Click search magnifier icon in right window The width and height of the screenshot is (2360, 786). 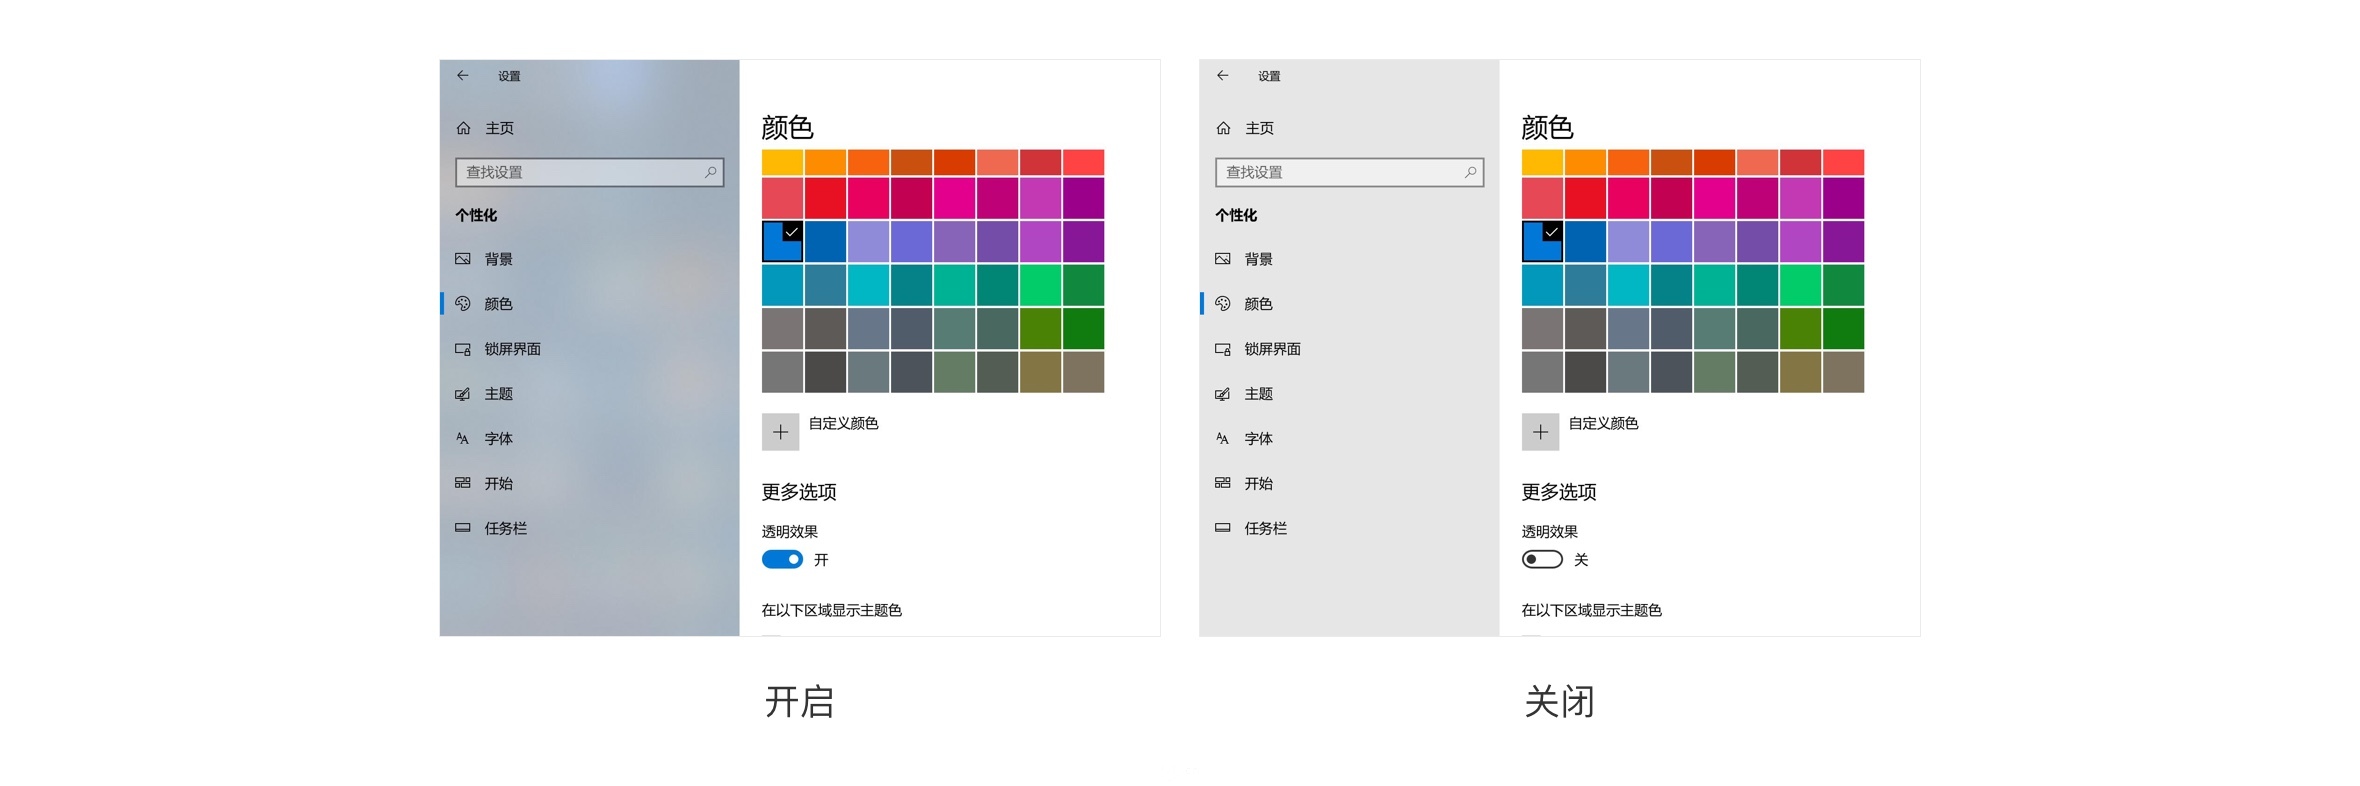(1470, 172)
